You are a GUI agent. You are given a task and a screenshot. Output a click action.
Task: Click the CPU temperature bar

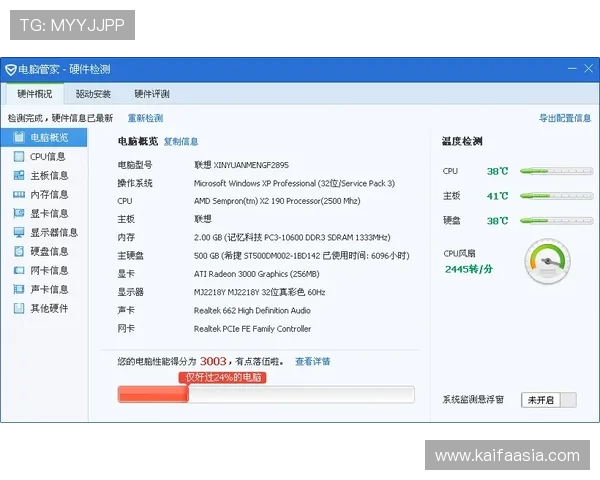[556, 171]
